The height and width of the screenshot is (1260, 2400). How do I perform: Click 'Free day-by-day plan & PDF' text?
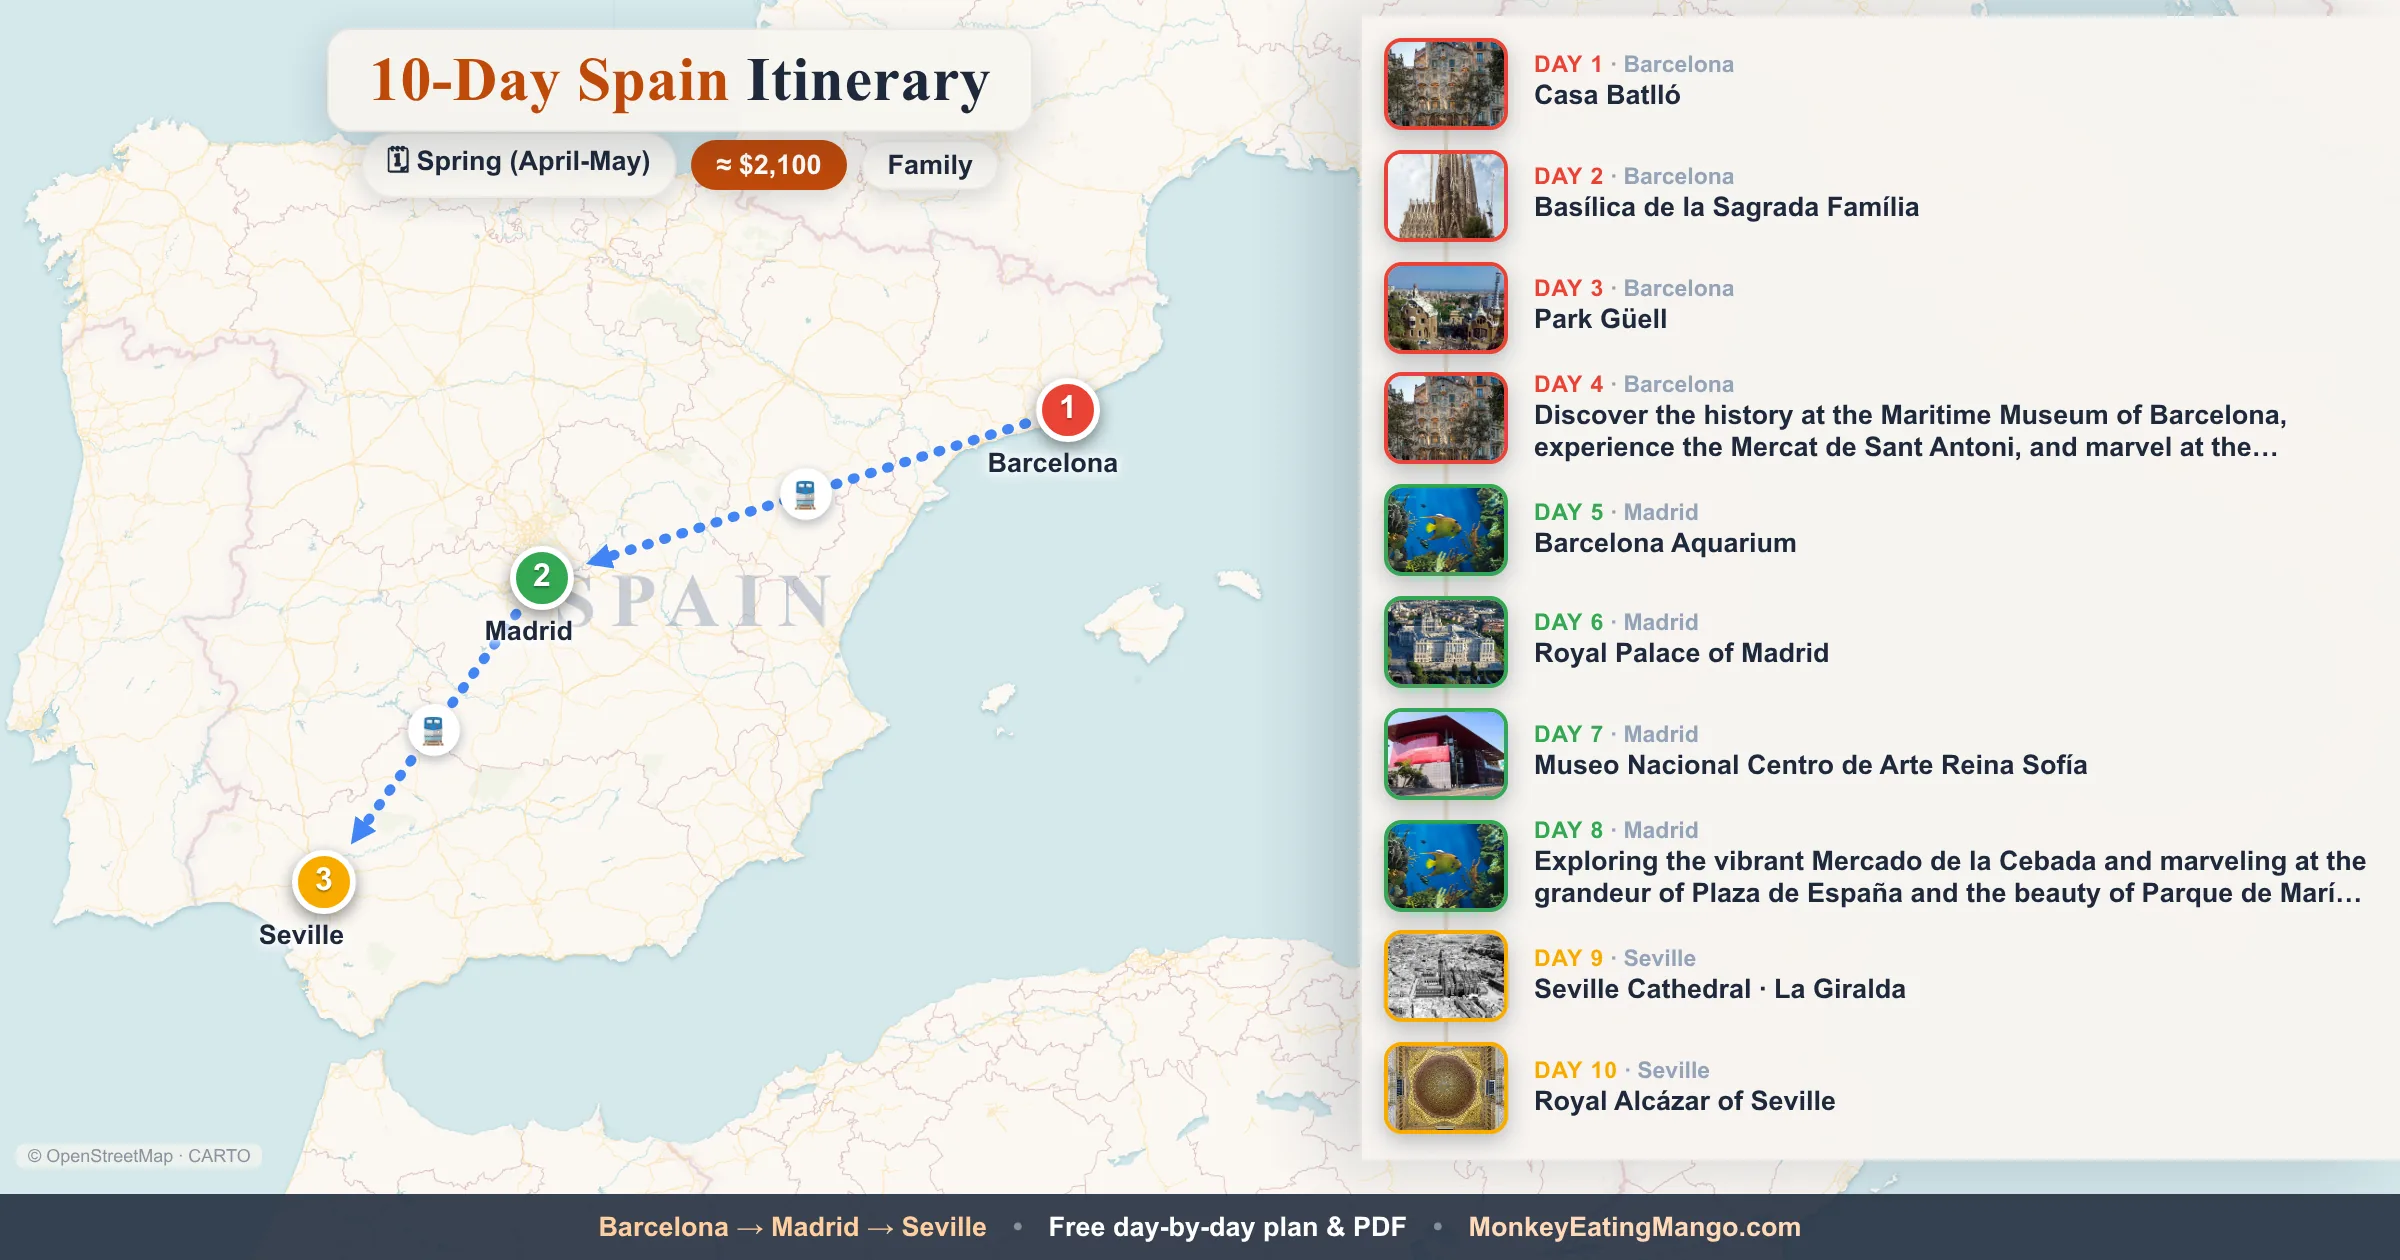[x=1227, y=1227]
